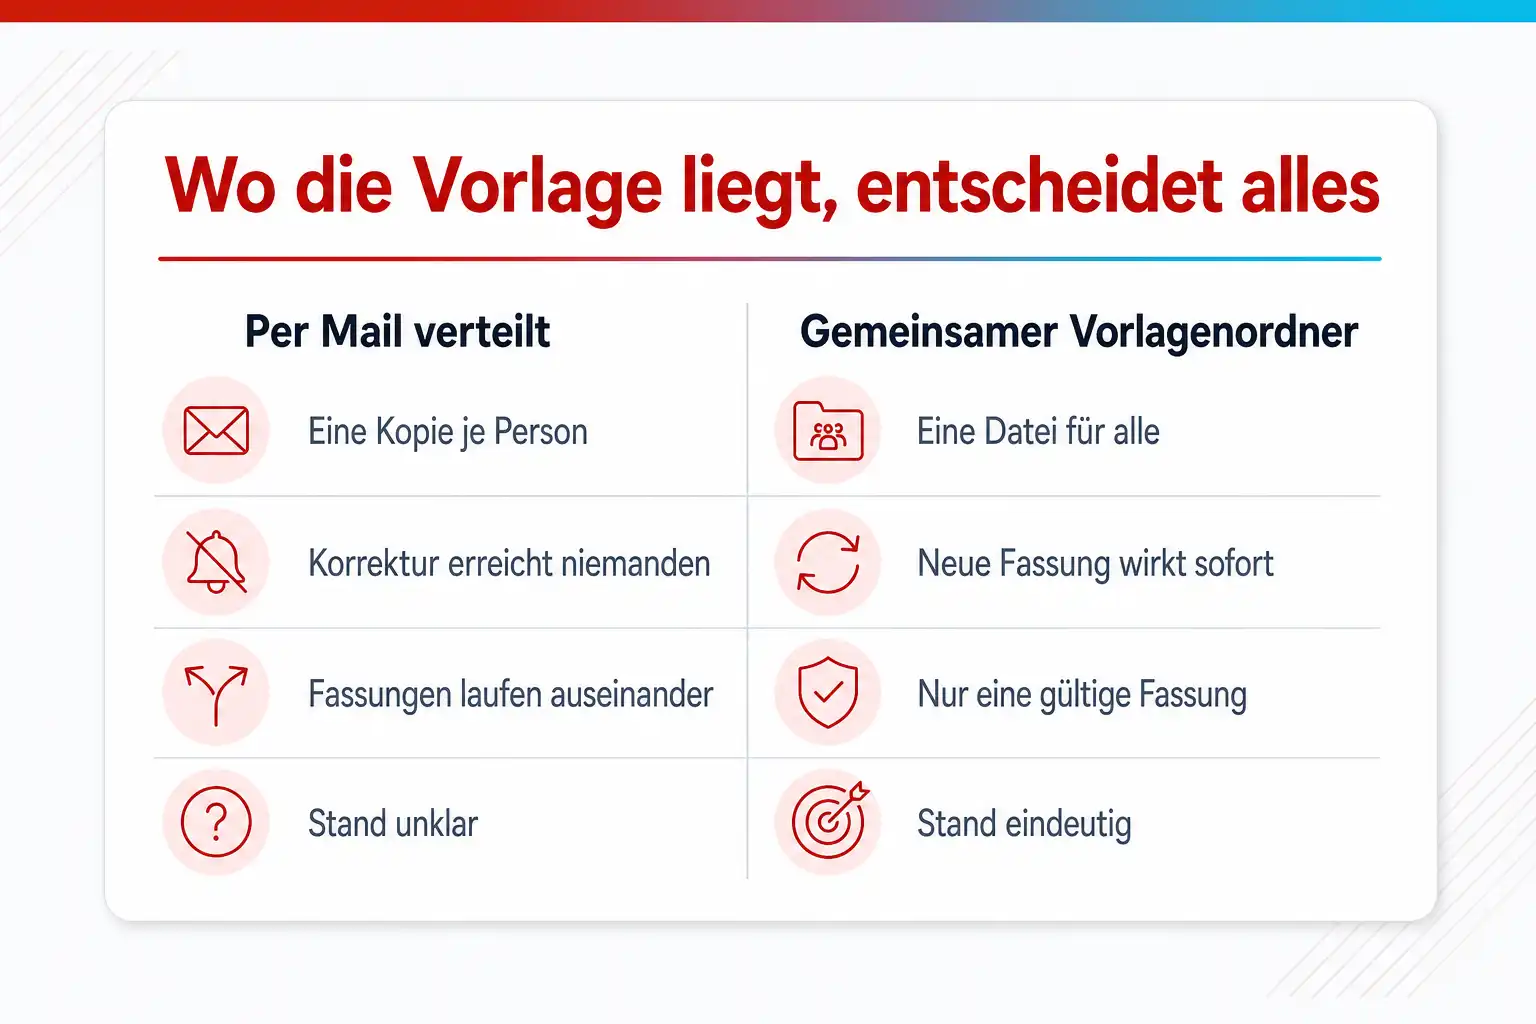Screen dimensions: 1536x1024
Task: Click 'Nur eine gültige Fassung' text
Action: point(1082,694)
